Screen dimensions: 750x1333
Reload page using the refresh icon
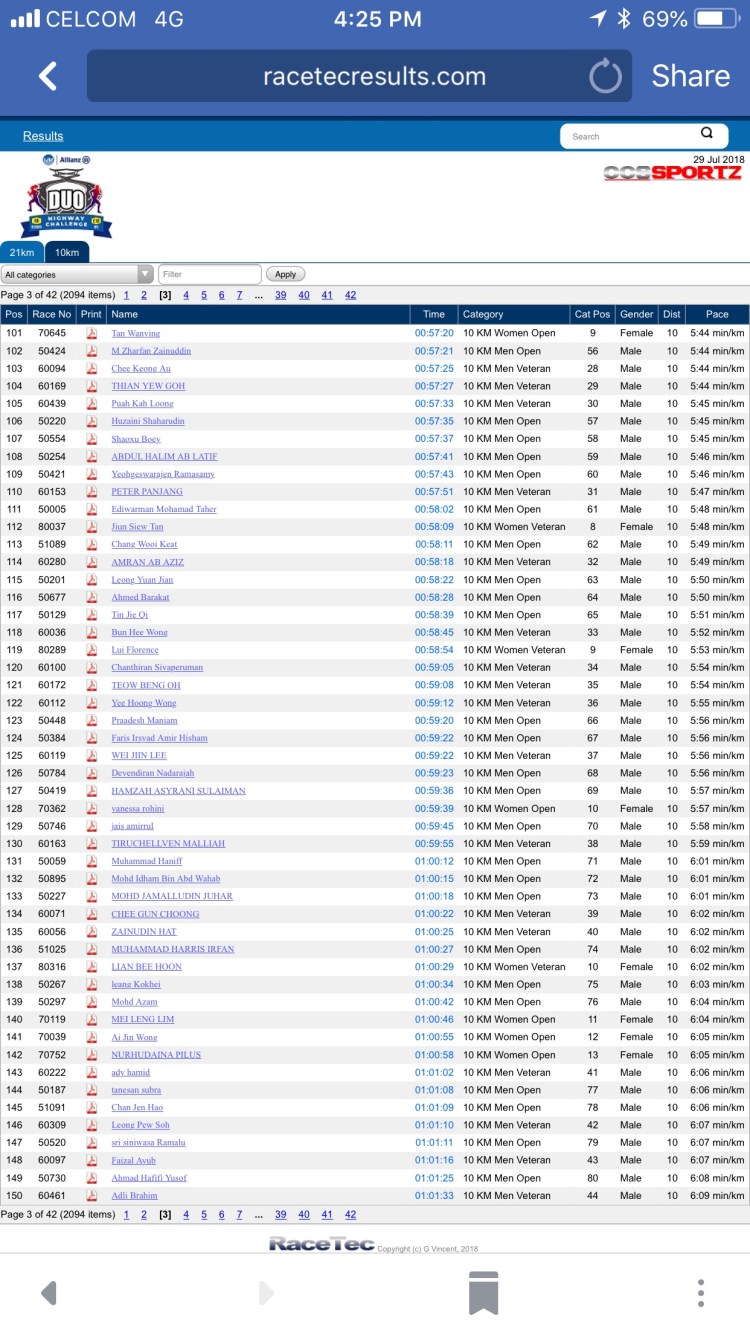(x=605, y=76)
